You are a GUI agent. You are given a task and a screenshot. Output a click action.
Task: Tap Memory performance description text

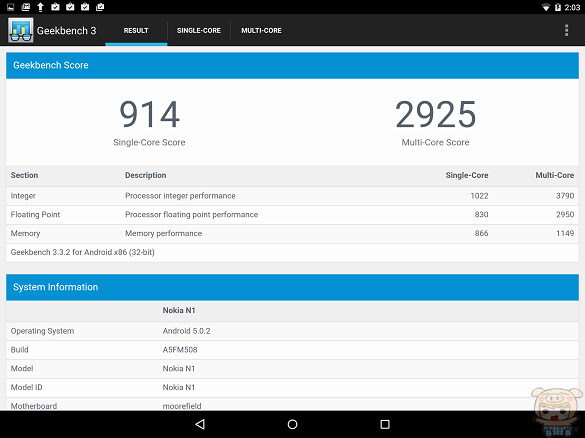point(163,234)
